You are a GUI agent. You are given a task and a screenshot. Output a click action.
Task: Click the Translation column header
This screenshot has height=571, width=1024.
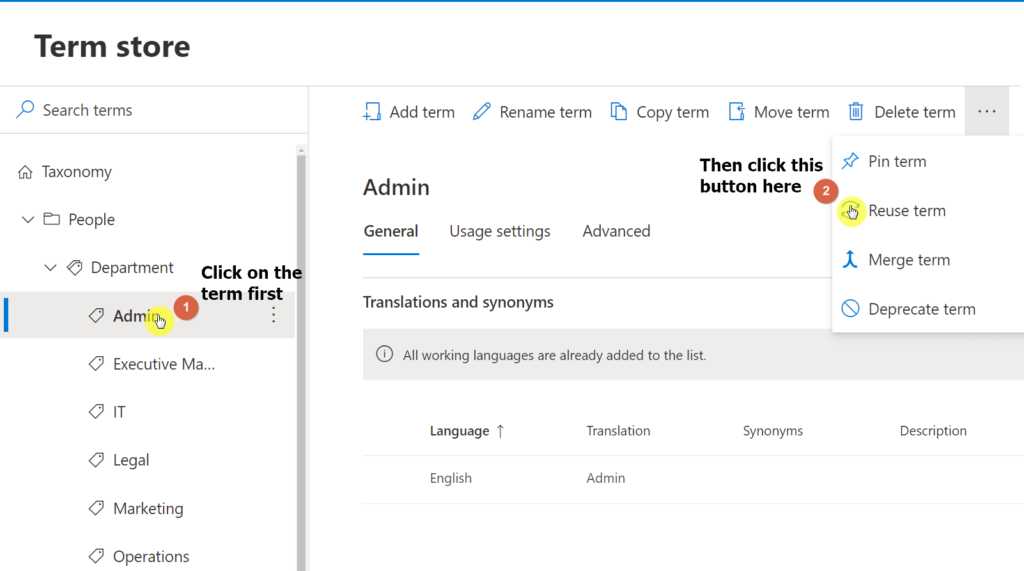(x=618, y=431)
